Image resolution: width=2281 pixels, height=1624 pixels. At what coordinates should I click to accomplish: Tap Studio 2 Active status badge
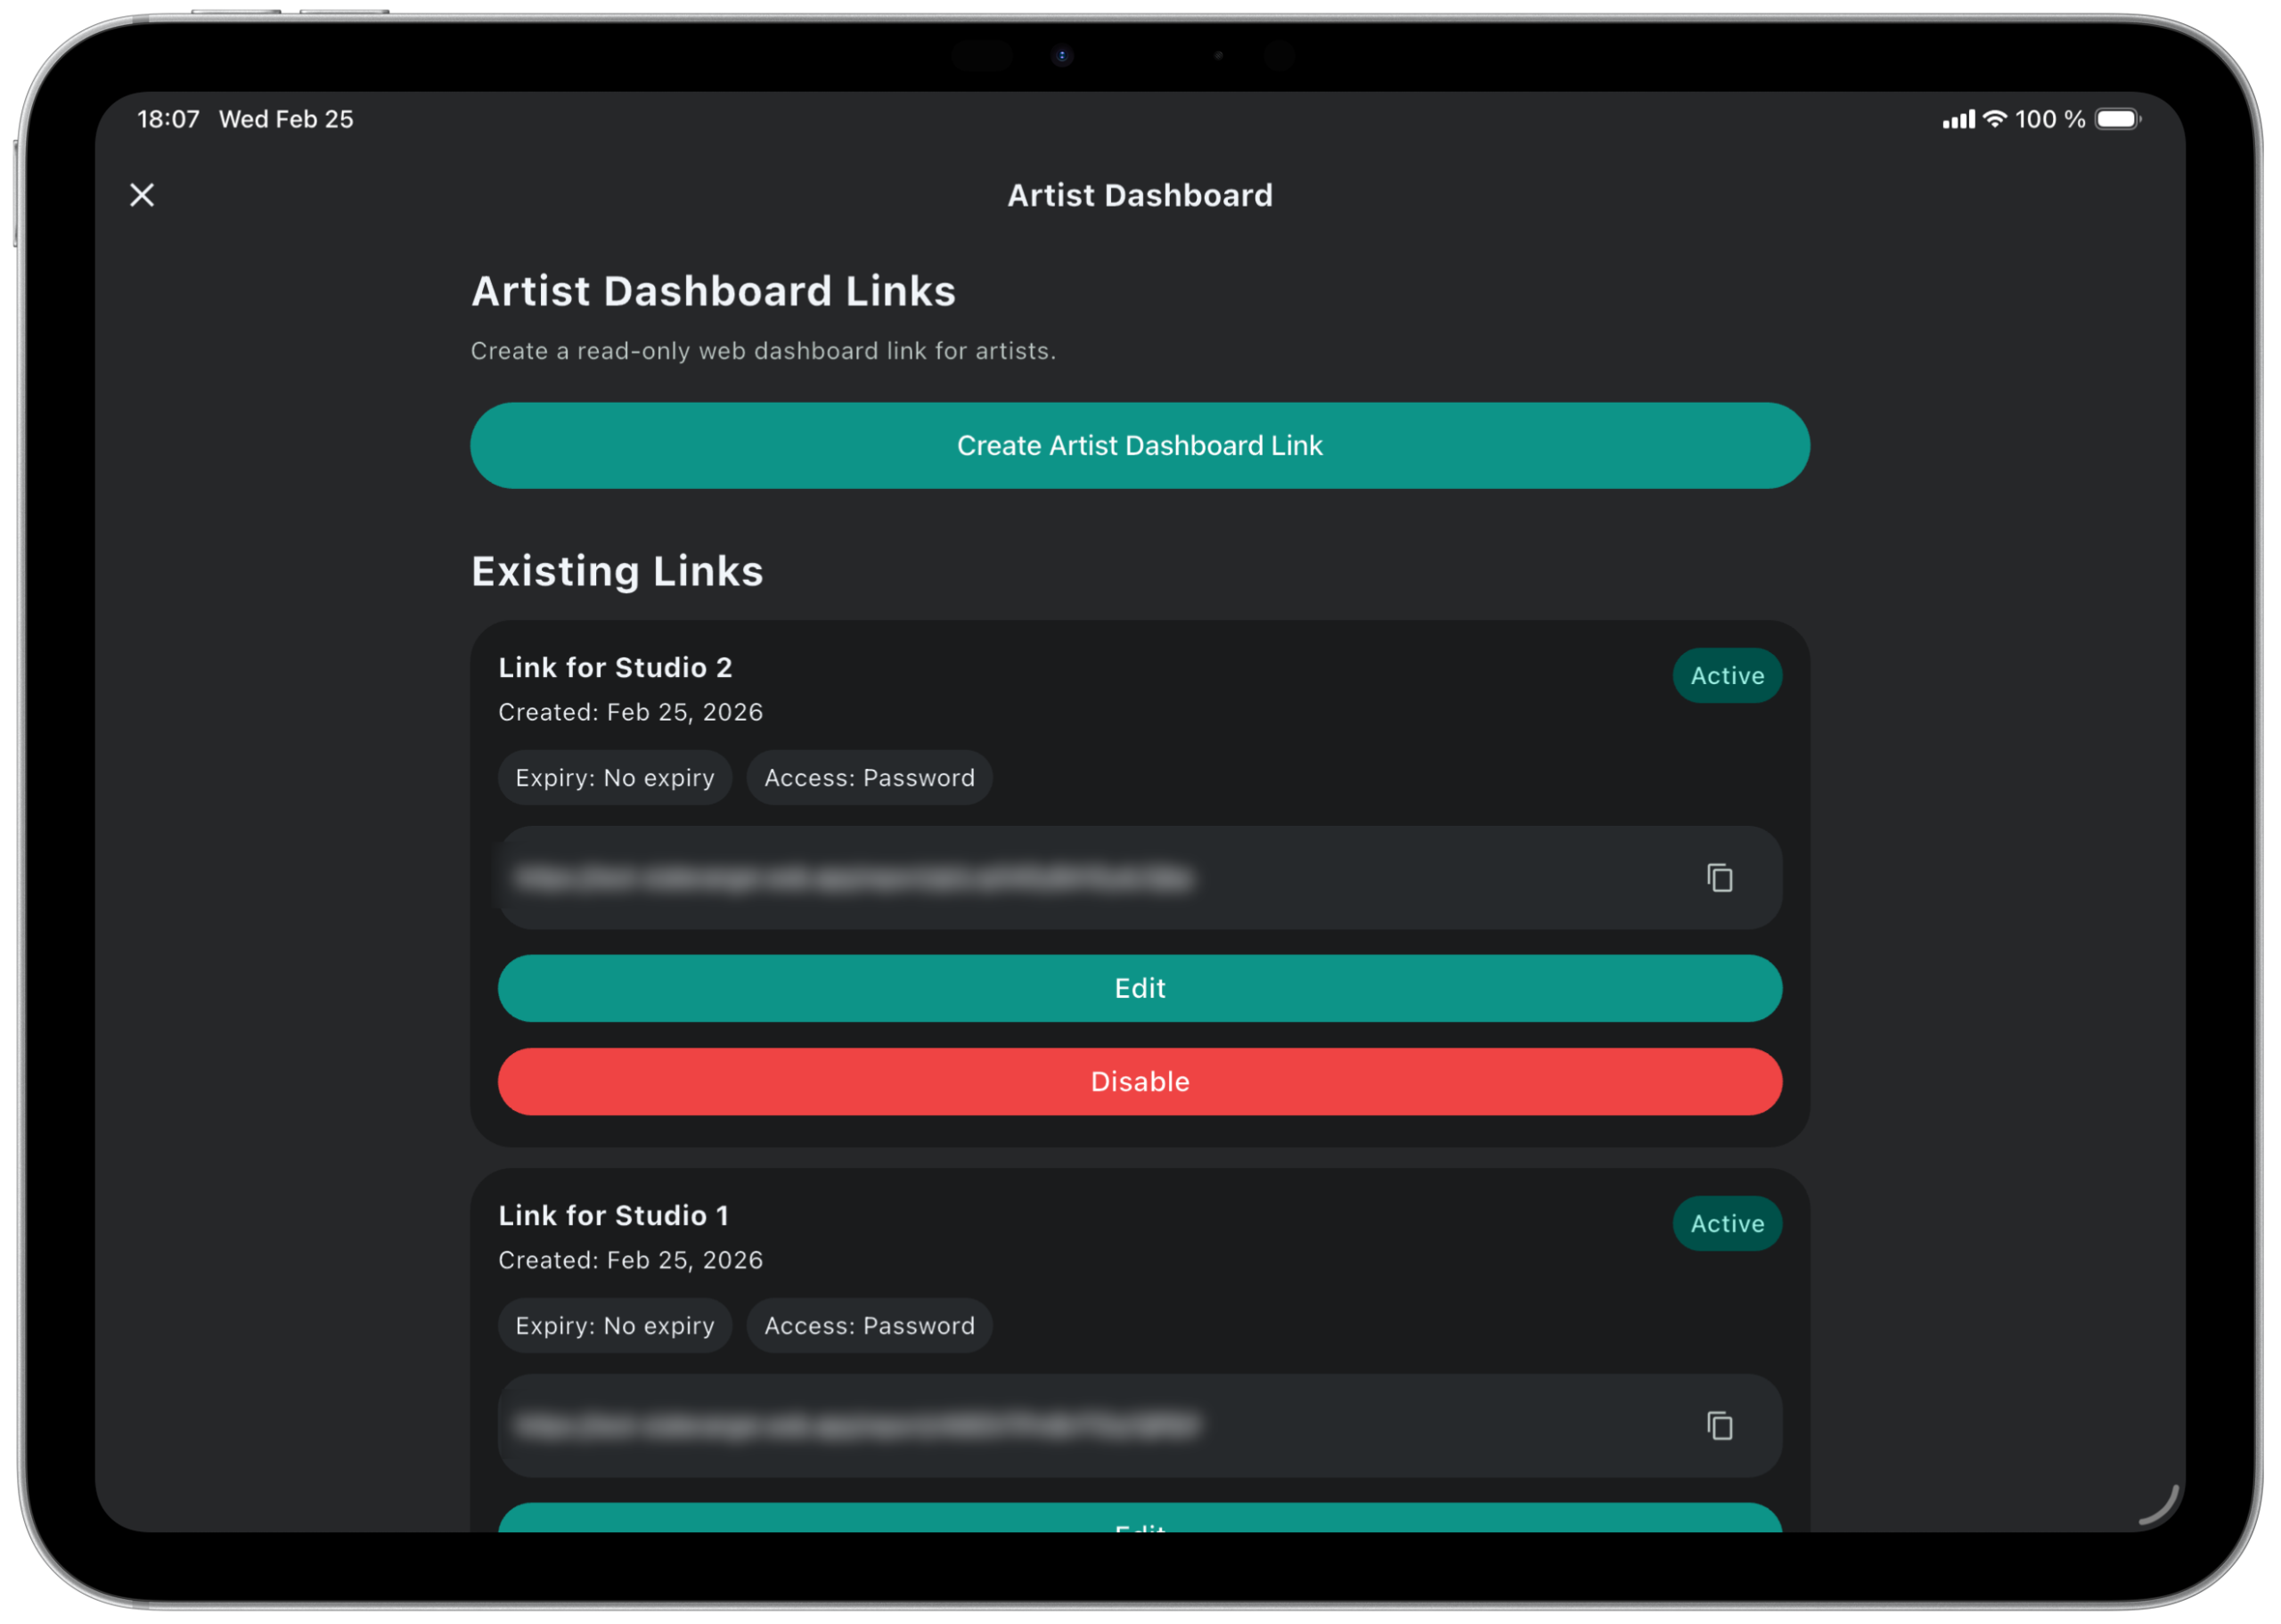(x=1726, y=676)
